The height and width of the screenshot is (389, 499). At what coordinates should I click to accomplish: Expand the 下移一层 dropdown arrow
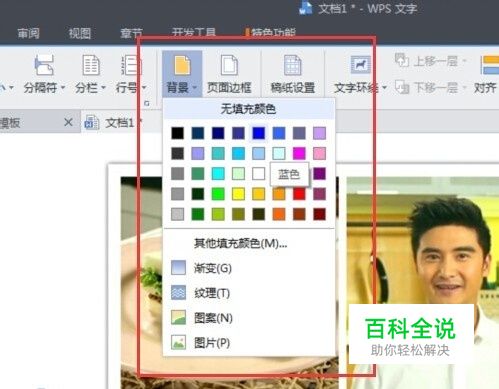[x=464, y=88]
